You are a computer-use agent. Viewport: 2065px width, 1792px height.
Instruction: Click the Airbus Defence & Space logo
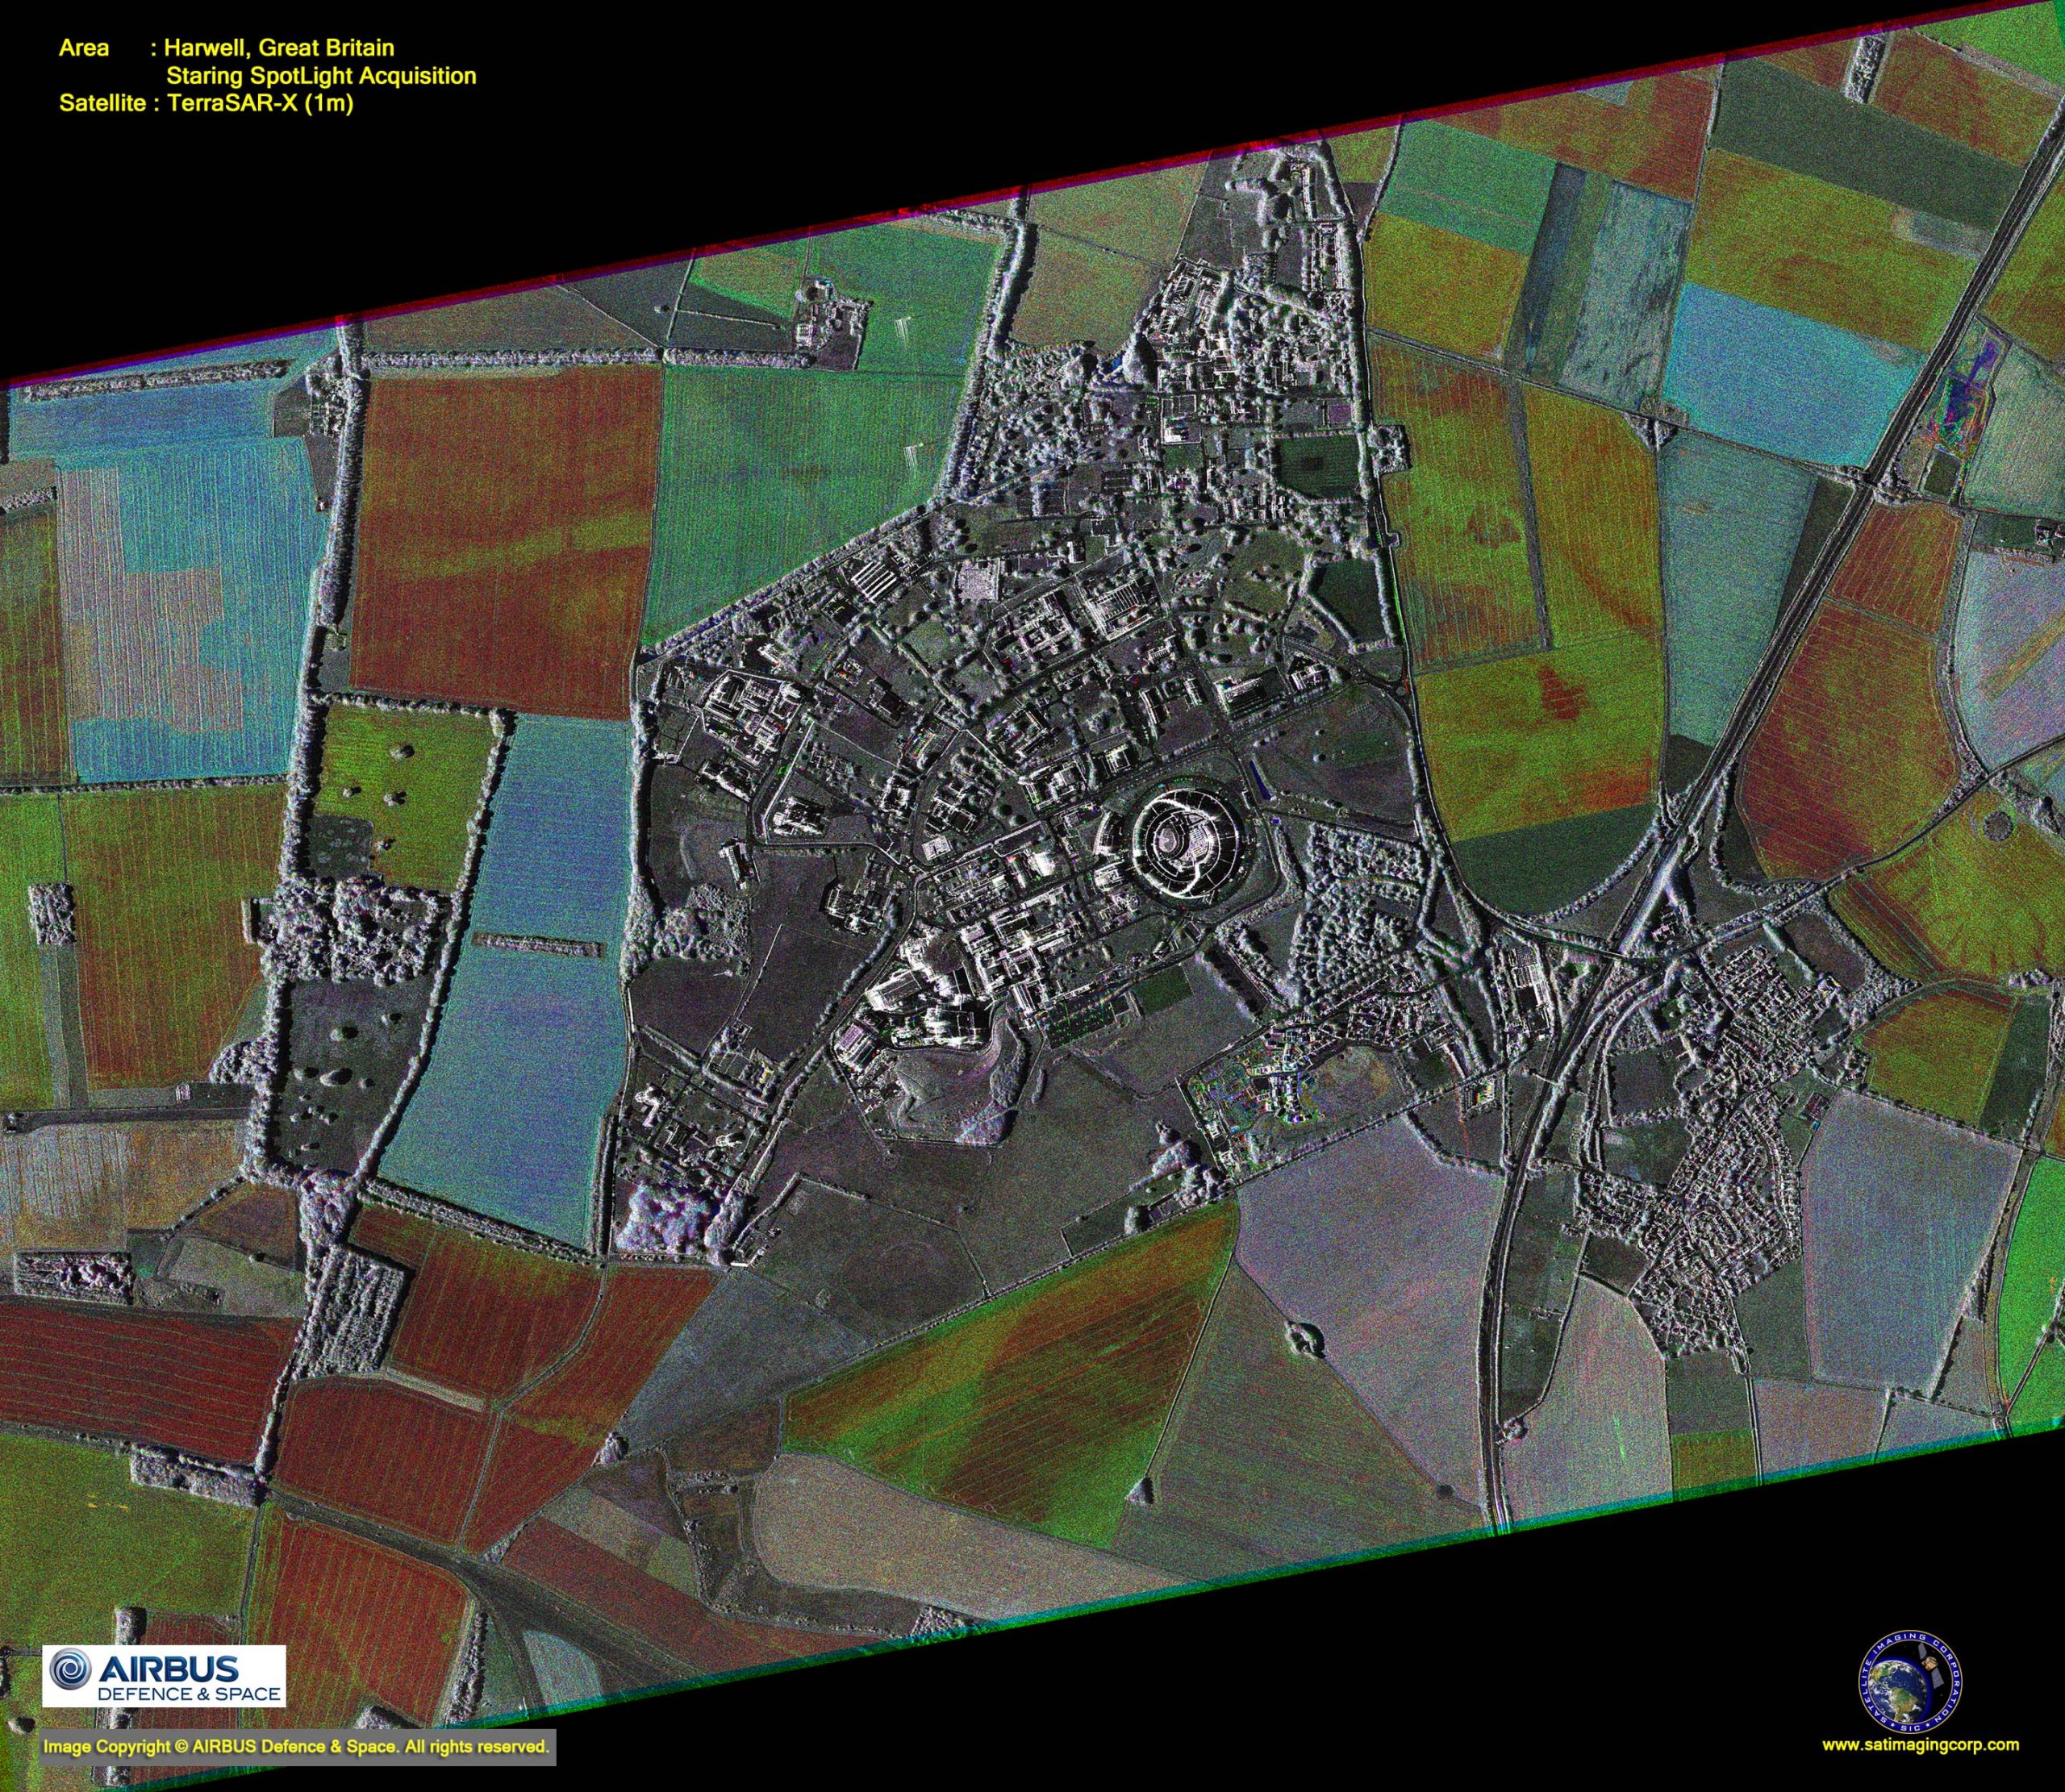tap(163, 1675)
